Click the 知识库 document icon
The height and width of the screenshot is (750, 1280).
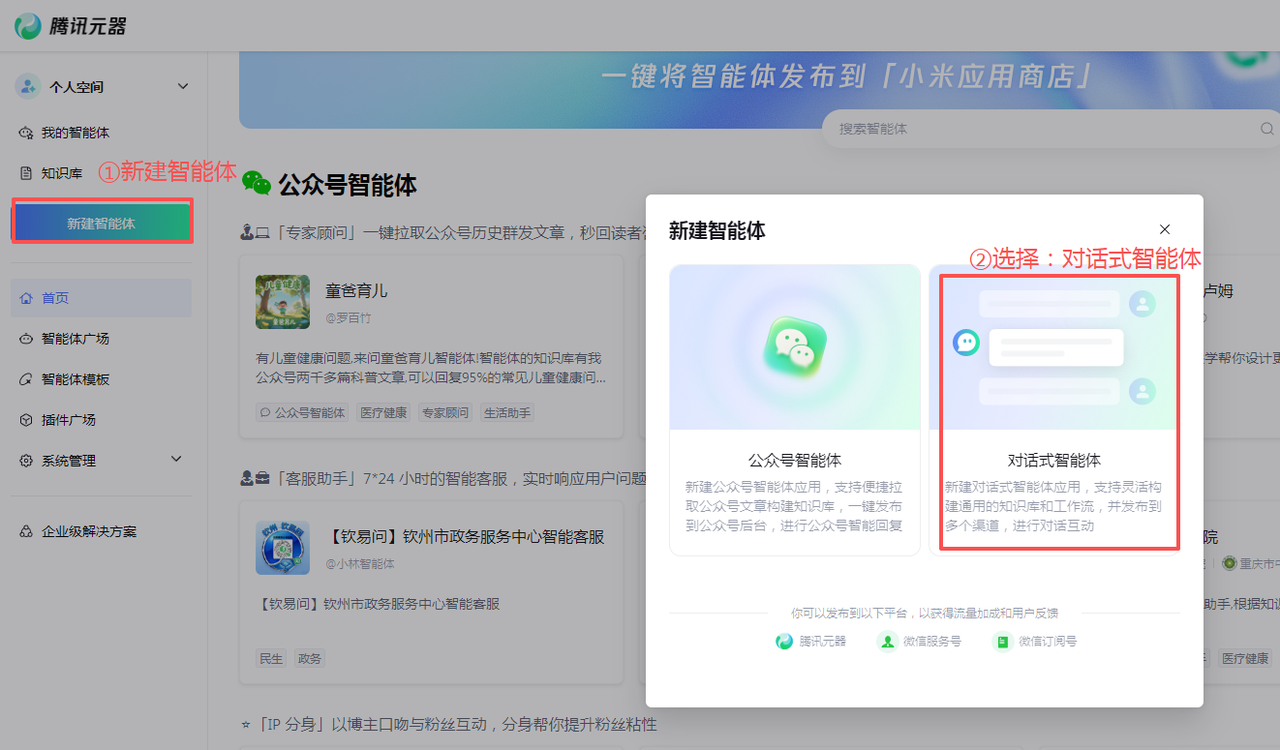pos(27,173)
